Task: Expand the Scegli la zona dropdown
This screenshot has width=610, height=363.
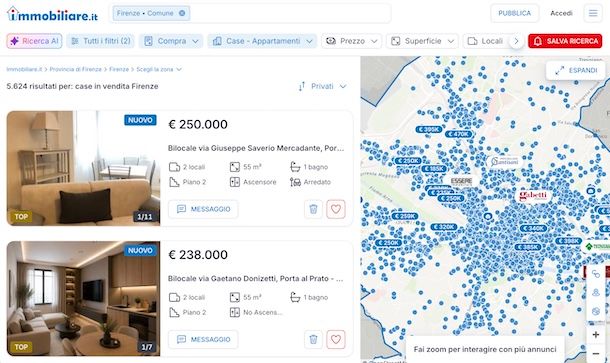Action: click(x=159, y=69)
